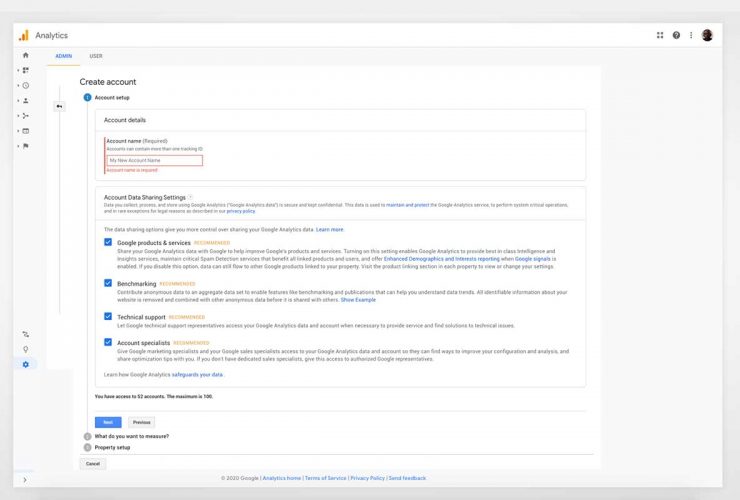
Task: Uncheck the Account specialists checkbox
Action: 108,342
